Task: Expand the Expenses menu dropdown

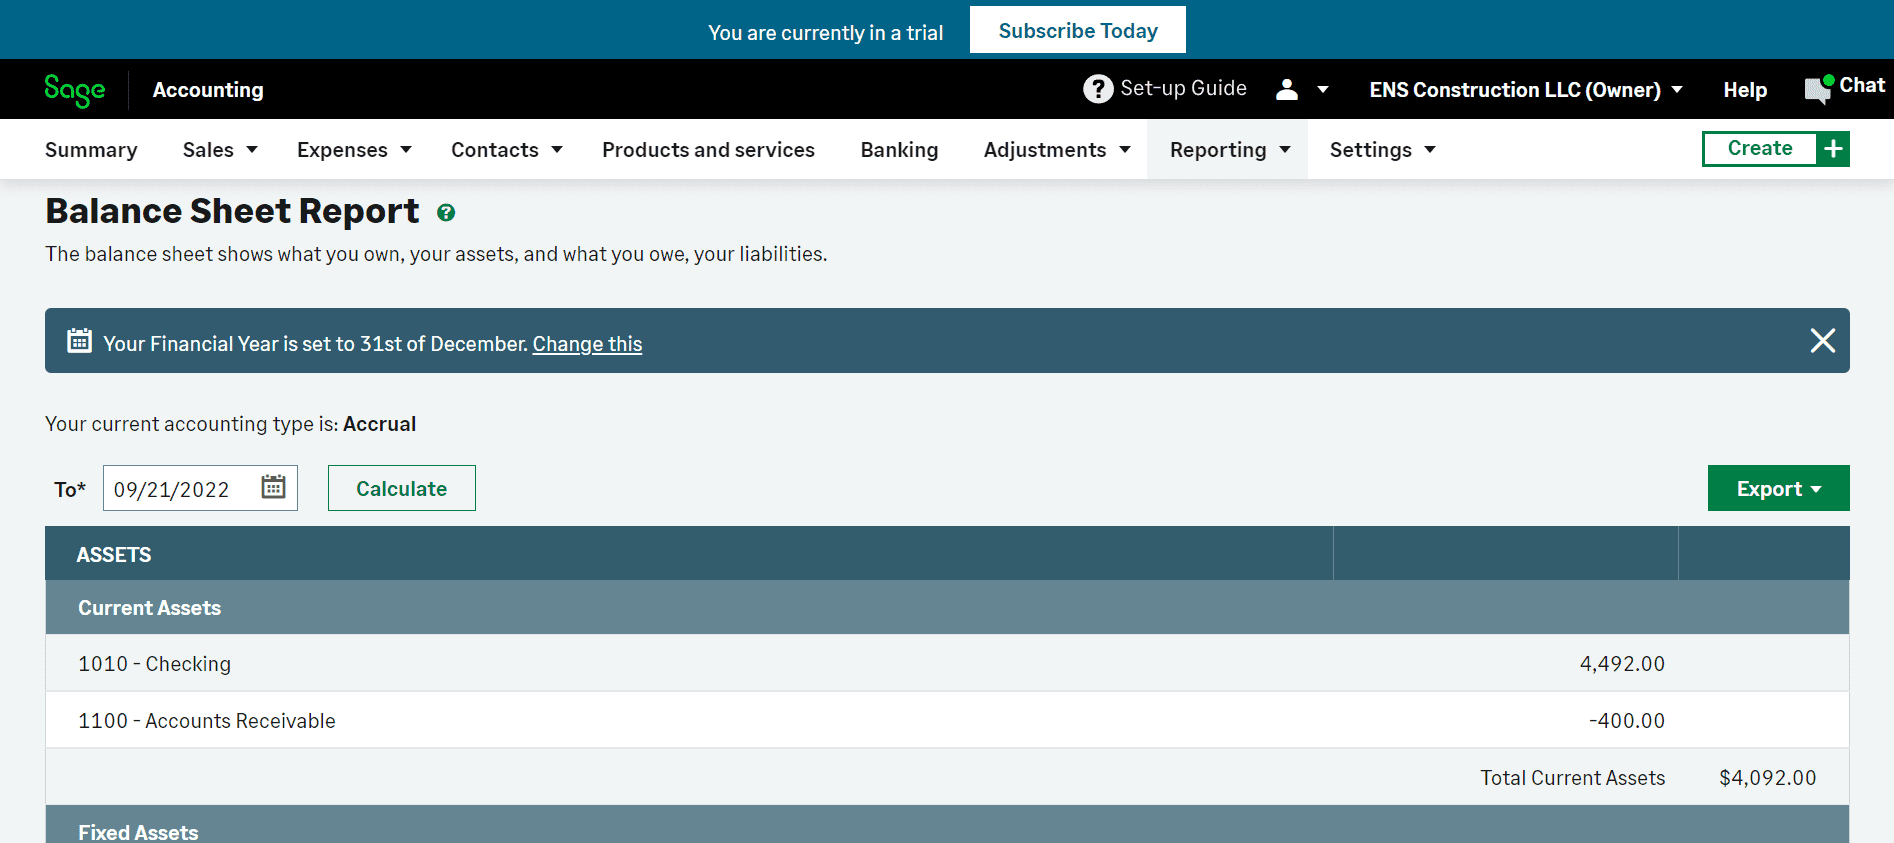Action: pyautogui.click(x=406, y=150)
